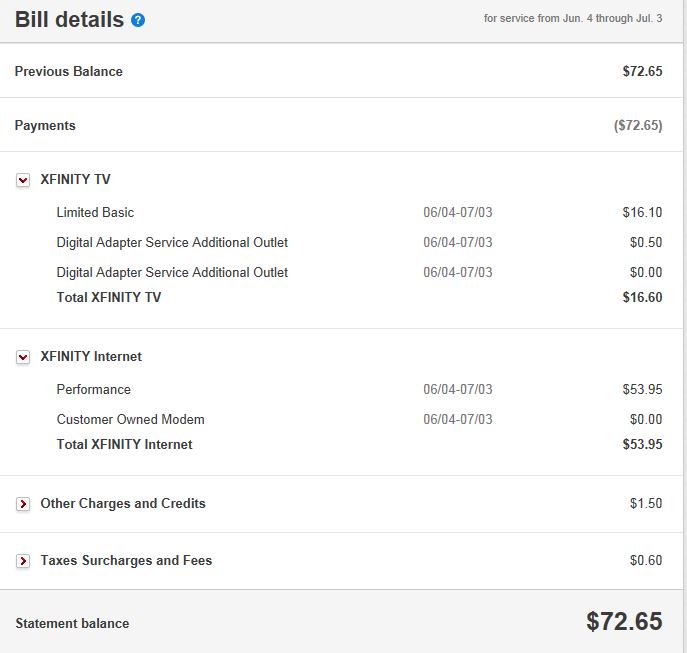Click the Statement balance $72.65 total
The image size is (687, 653).
click(x=624, y=621)
